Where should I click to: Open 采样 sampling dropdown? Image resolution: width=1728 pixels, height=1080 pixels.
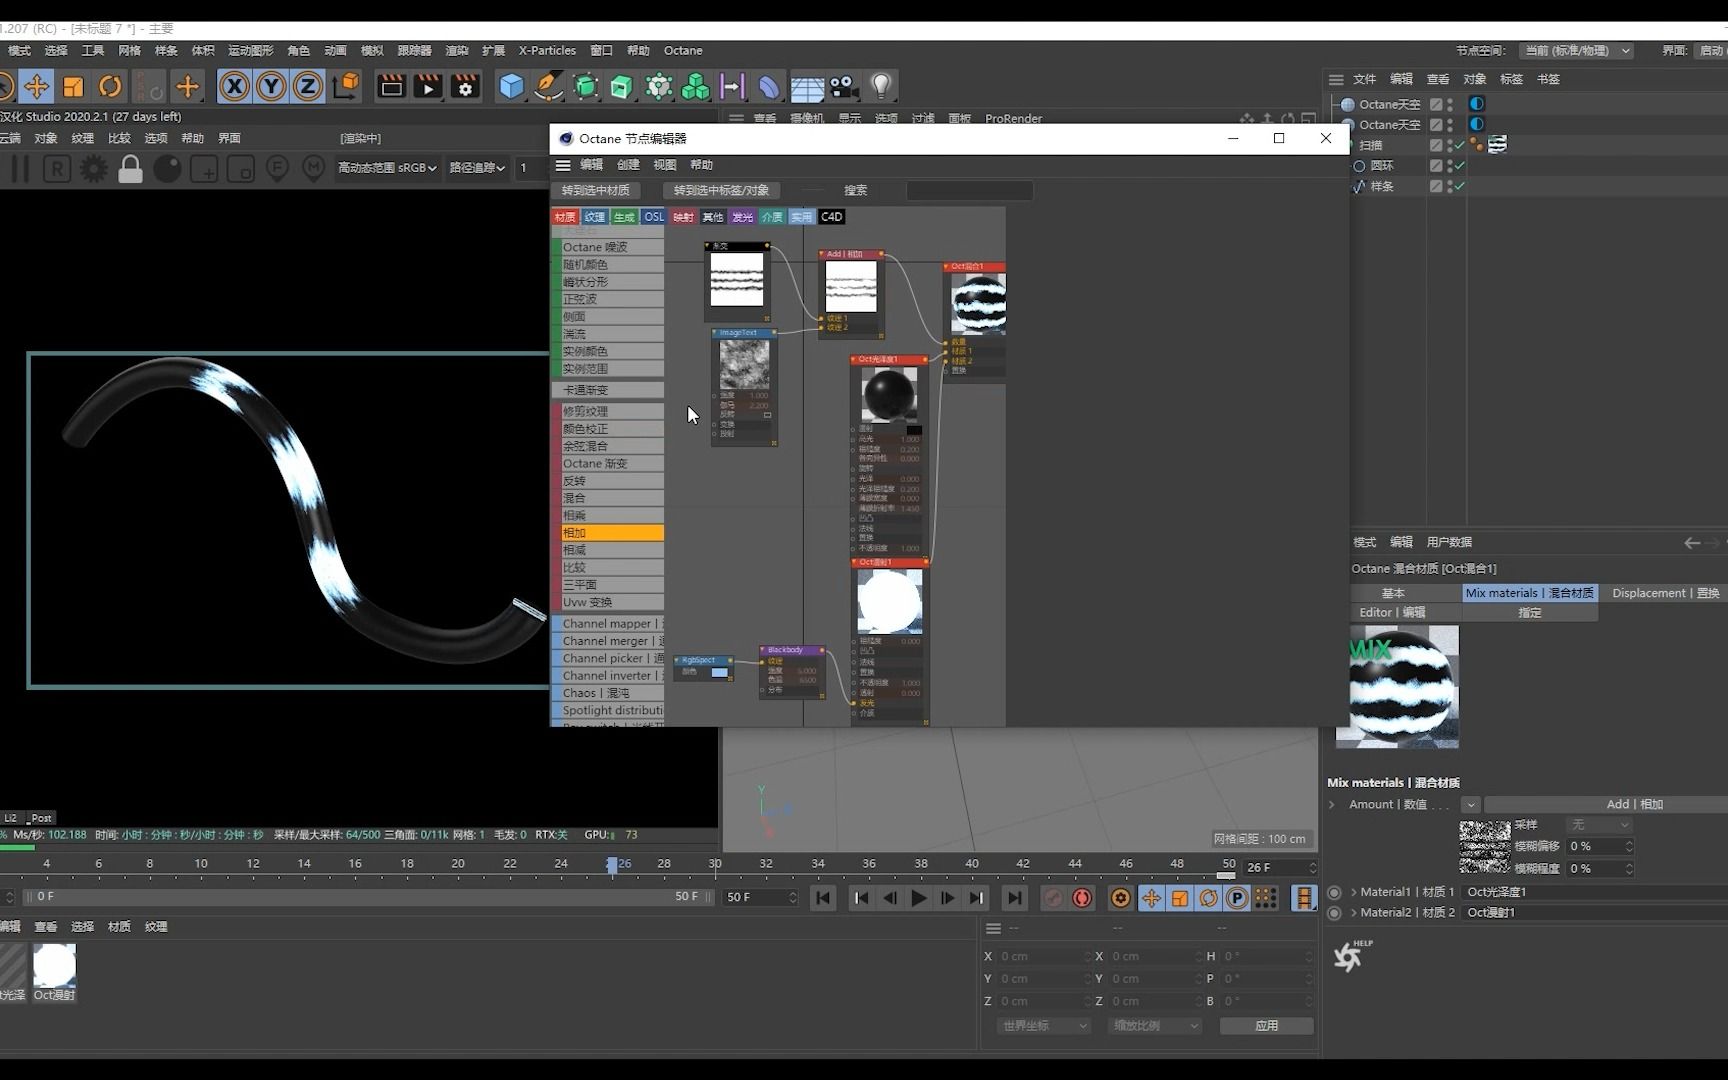tap(1599, 825)
